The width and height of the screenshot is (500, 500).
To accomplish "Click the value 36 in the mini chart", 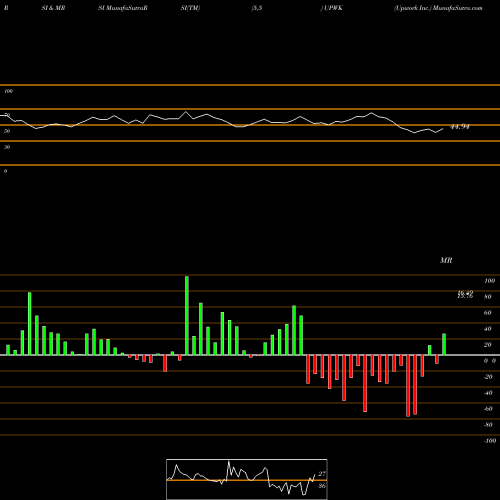I will point(322,486).
